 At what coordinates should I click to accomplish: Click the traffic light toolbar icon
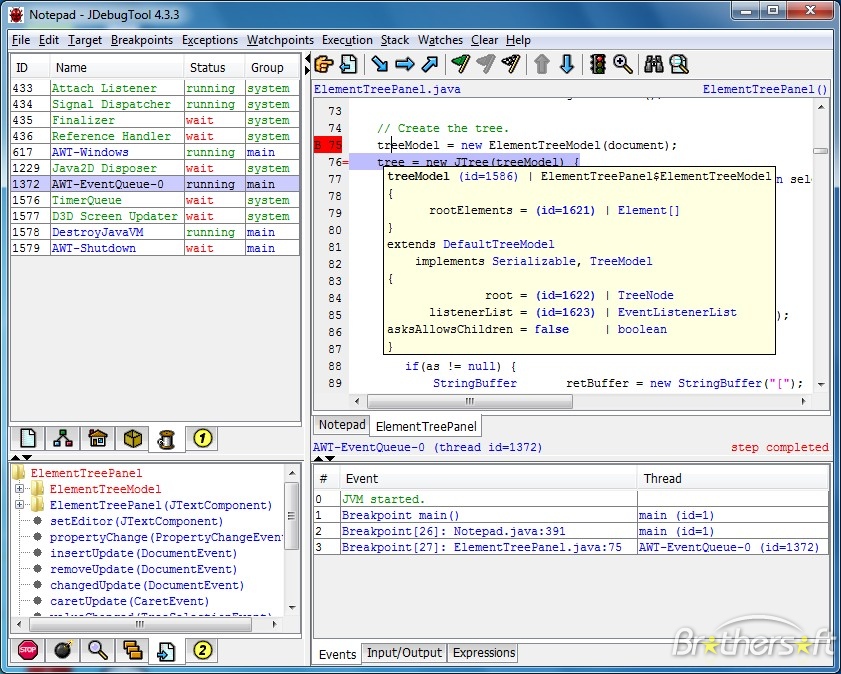click(598, 64)
